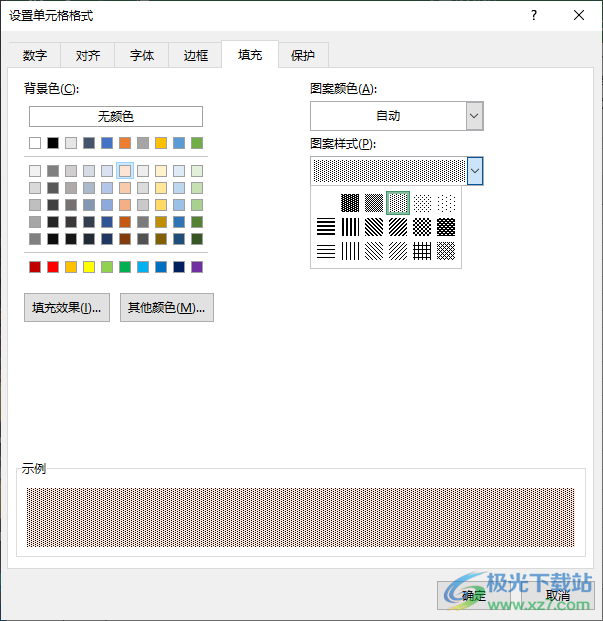Viewport: 603px width, 621px height.
Task: Select the thin diagonal crosshatch pattern
Action: pyautogui.click(x=446, y=251)
